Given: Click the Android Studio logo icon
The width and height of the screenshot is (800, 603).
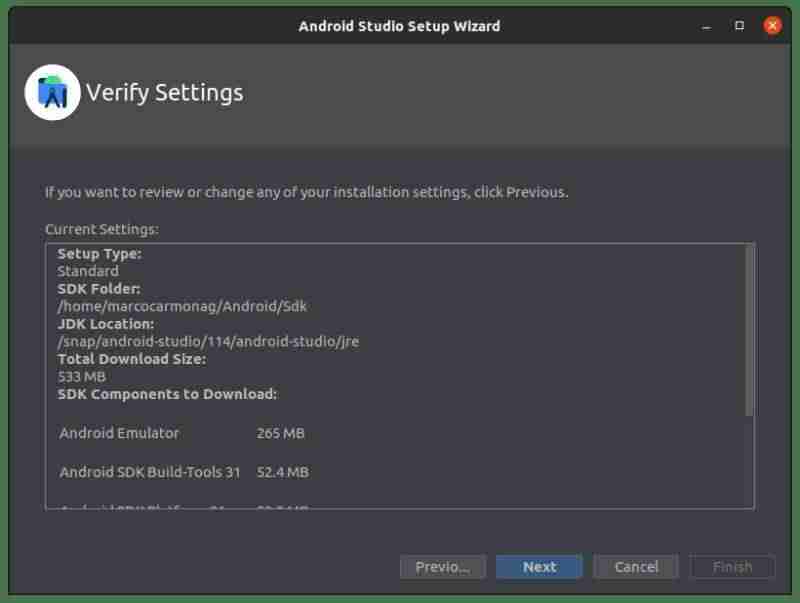Looking at the screenshot, I should (x=53, y=92).
